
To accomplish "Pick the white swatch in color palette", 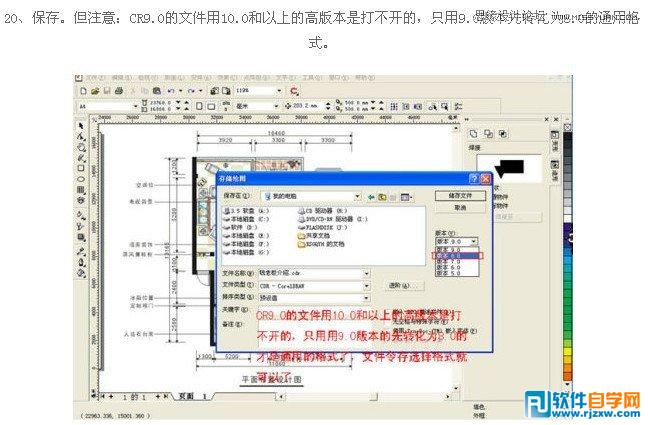I will [568, 219].
